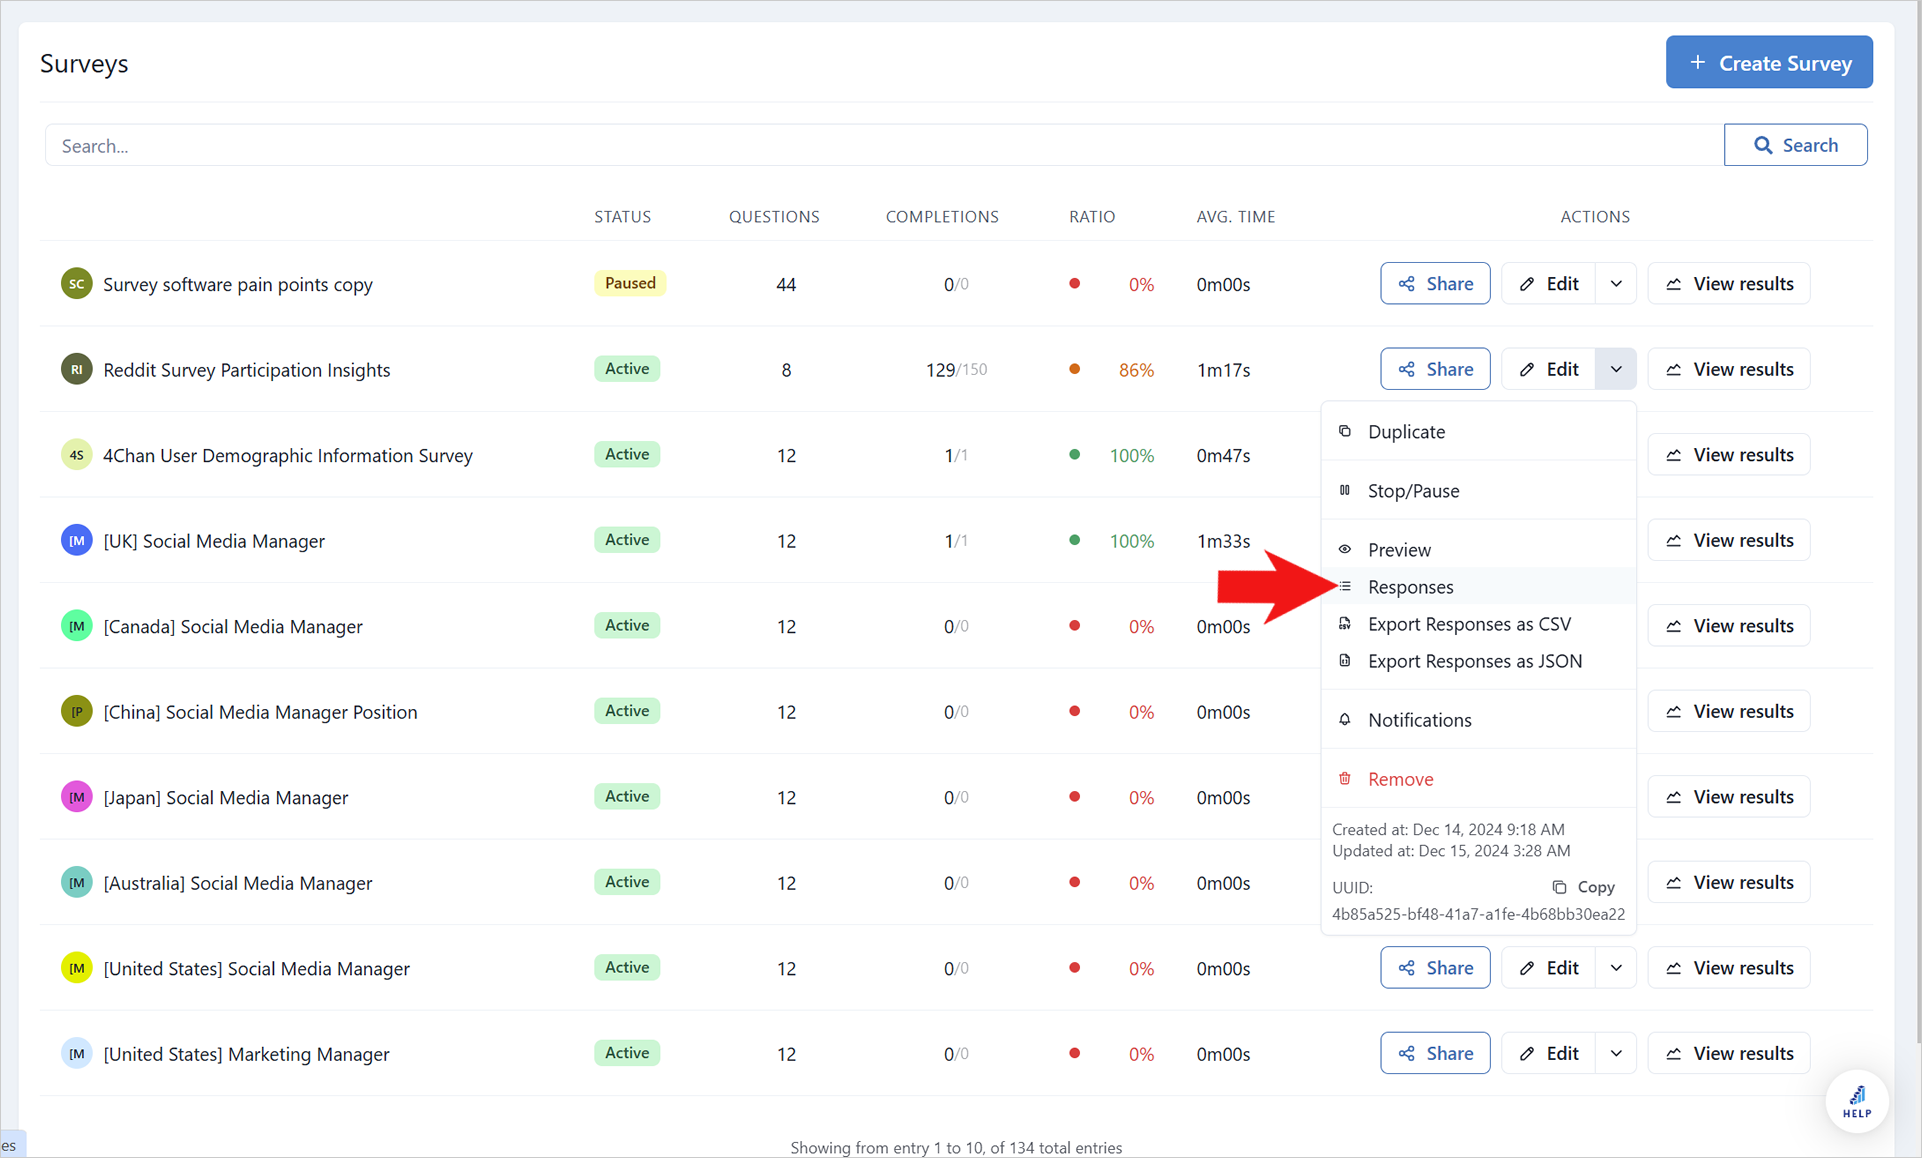Click Export Responses as JSON option
The width and height of the screenshot is (1922, 1158).
coord(1476,661)
